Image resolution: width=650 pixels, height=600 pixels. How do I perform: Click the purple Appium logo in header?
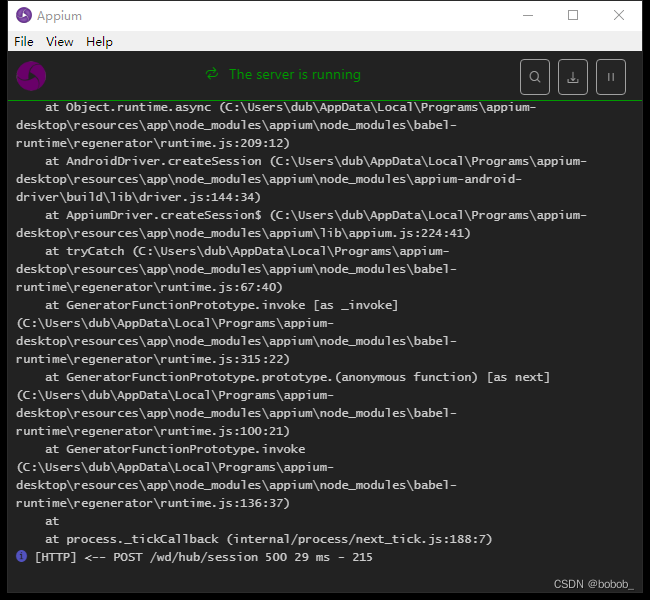(x=31, y=76)
